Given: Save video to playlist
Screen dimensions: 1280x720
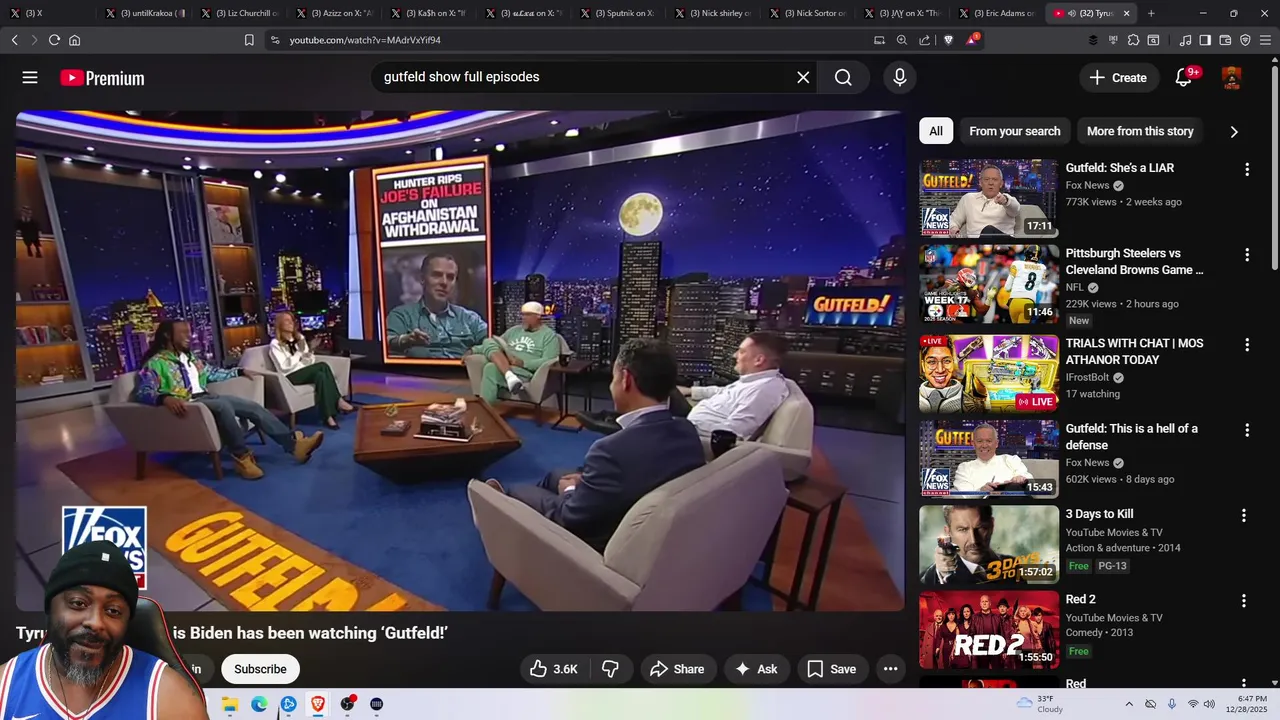Looking at the screenshot, I should (832, 669).
